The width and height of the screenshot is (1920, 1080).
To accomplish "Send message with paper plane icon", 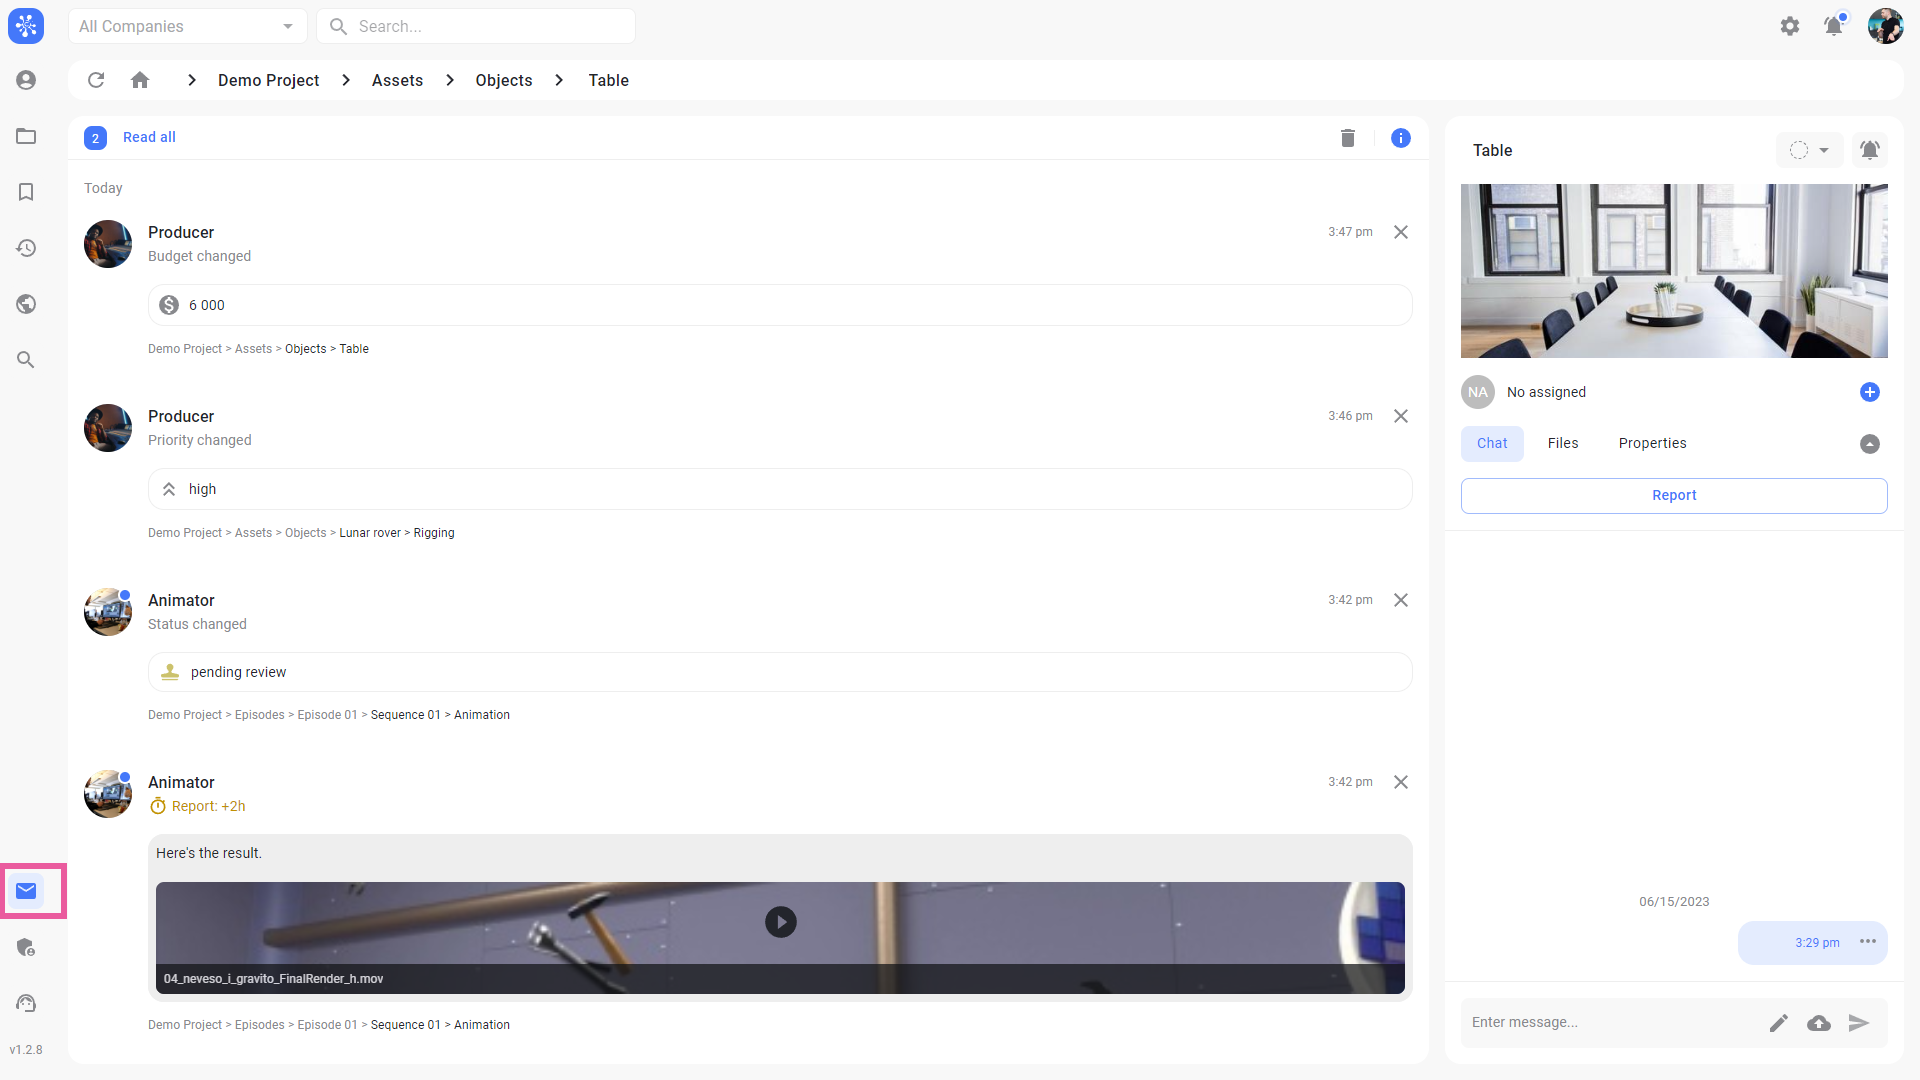I will 1859,1023.
